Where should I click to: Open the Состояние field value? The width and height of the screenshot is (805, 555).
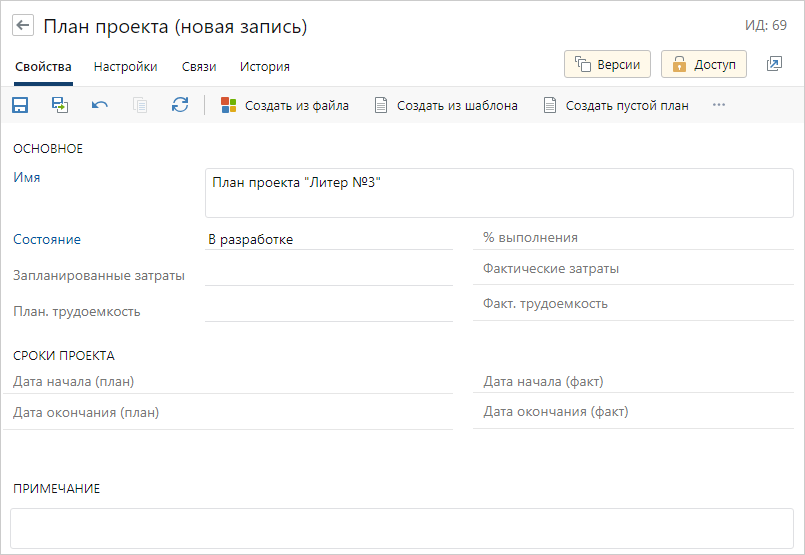[x=328, y=239]
